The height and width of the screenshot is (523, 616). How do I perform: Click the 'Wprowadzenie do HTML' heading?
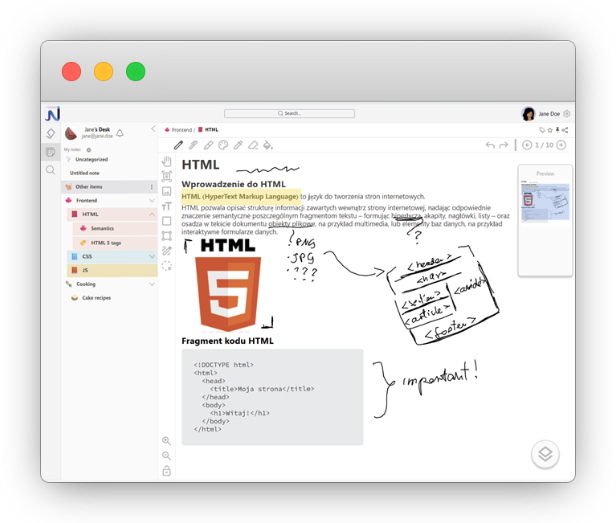point(233,184)
